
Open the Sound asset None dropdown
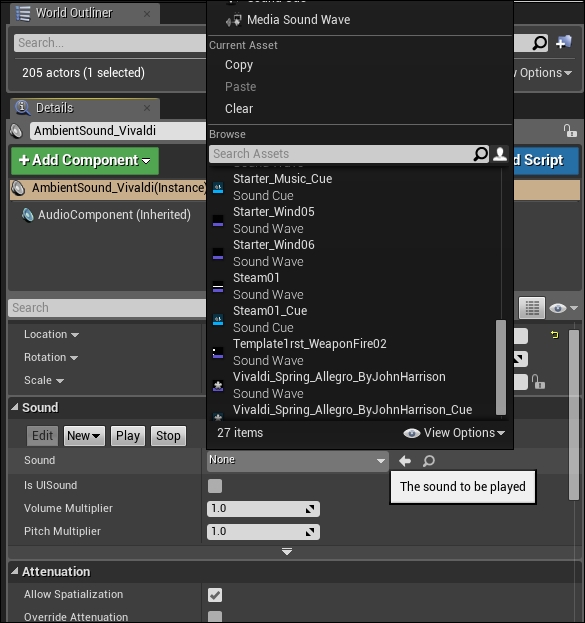pyautogui.click(x=298, y=460)
